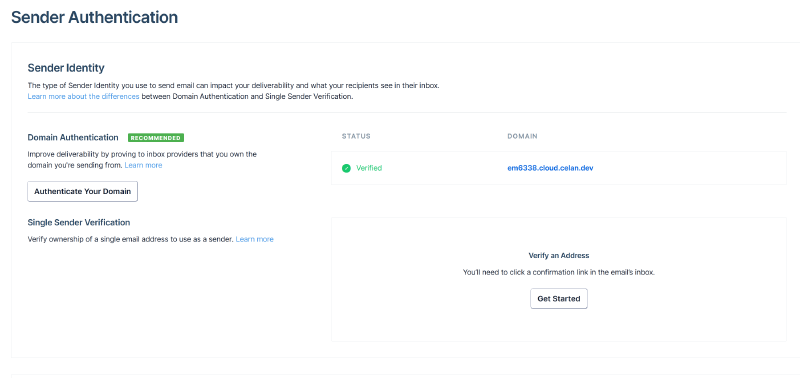Click the DOMAIN column header

[522, 136]
